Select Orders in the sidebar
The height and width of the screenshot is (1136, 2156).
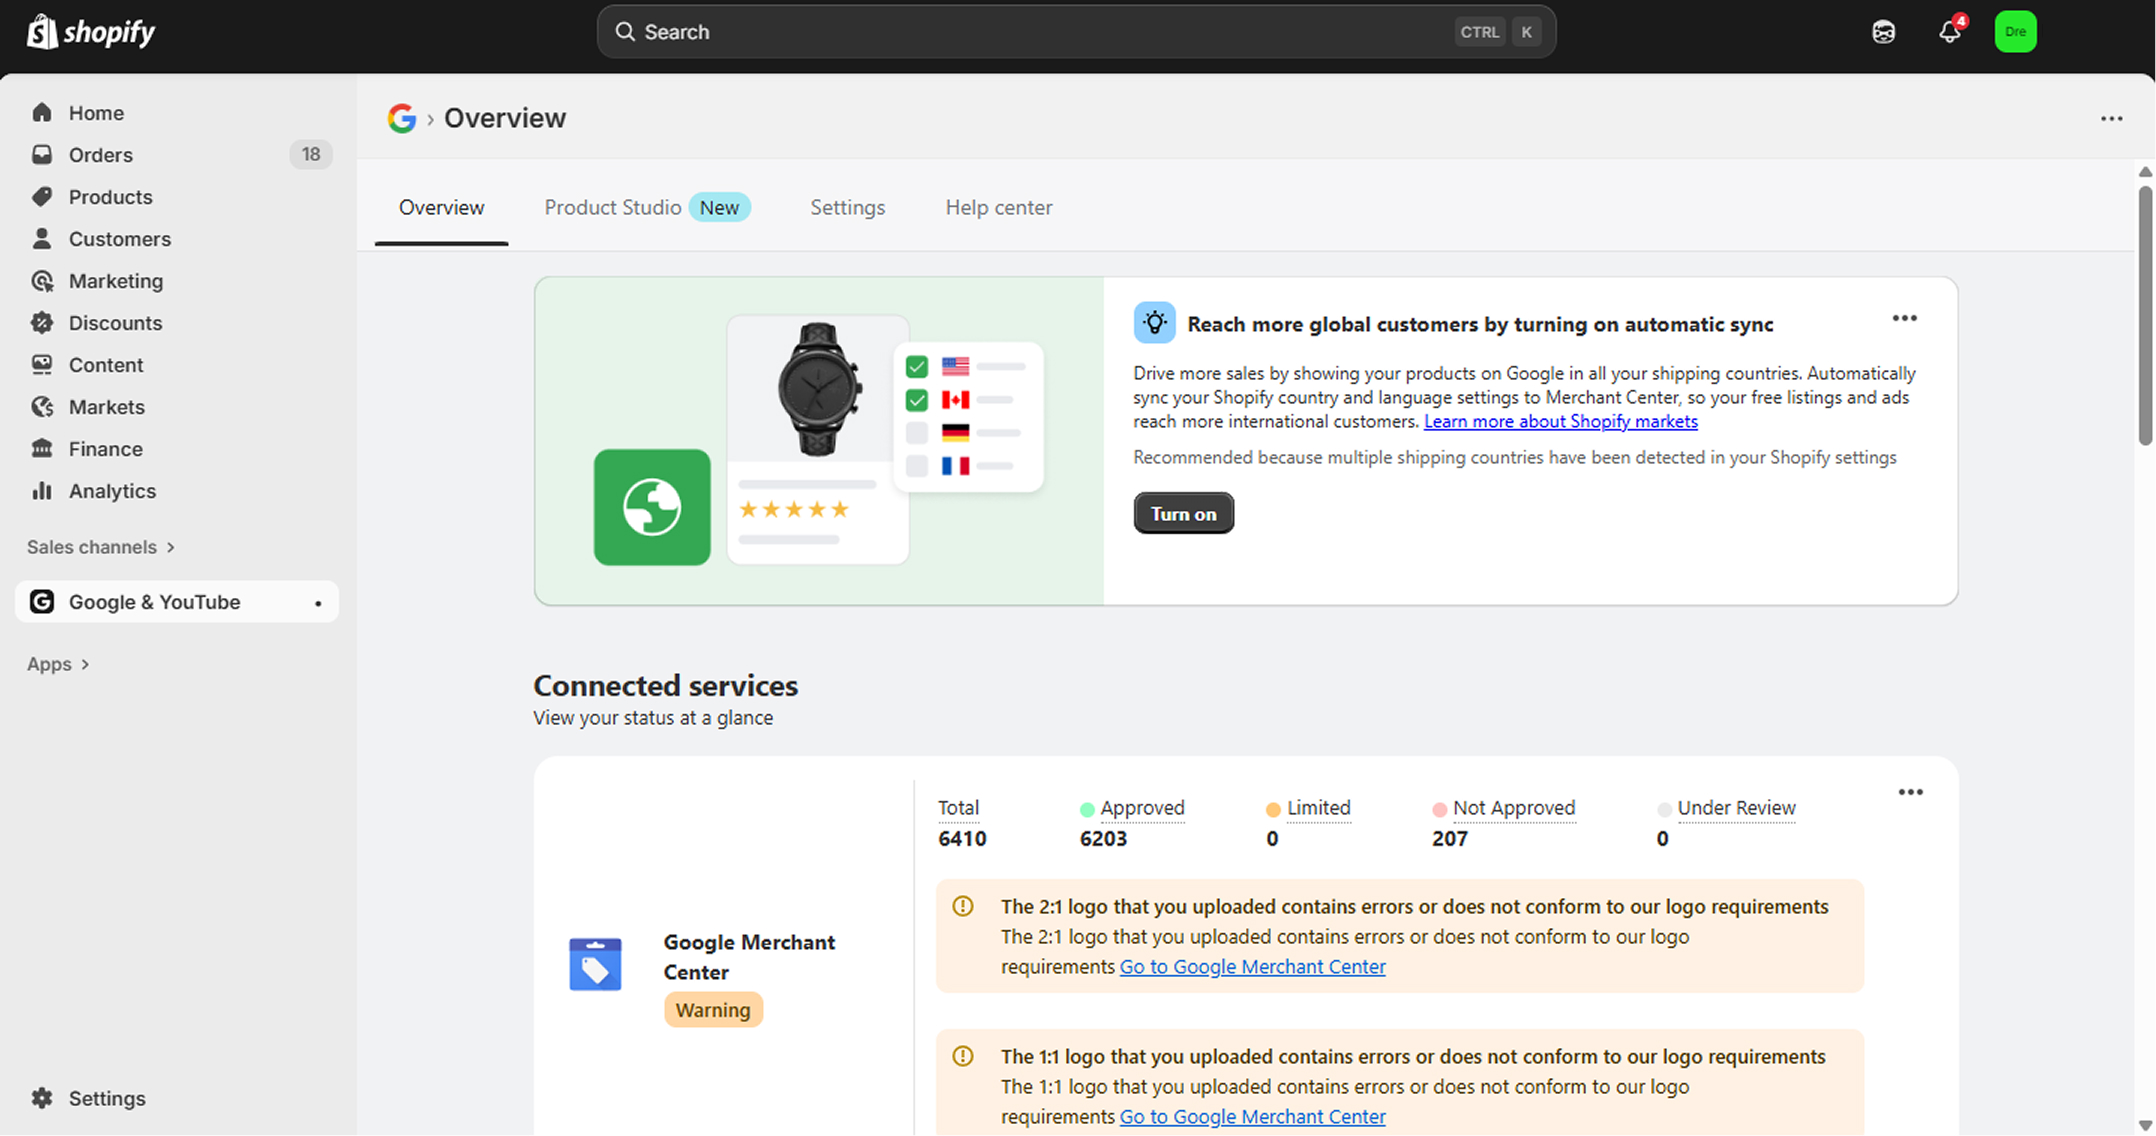(177, 154)
